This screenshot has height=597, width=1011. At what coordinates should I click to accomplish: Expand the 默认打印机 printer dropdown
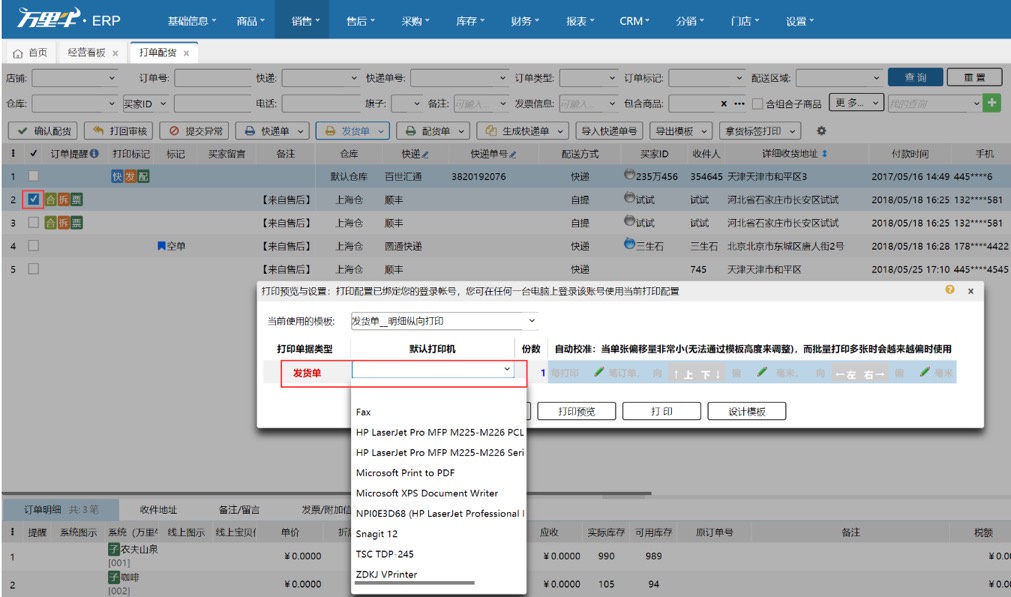433,370
